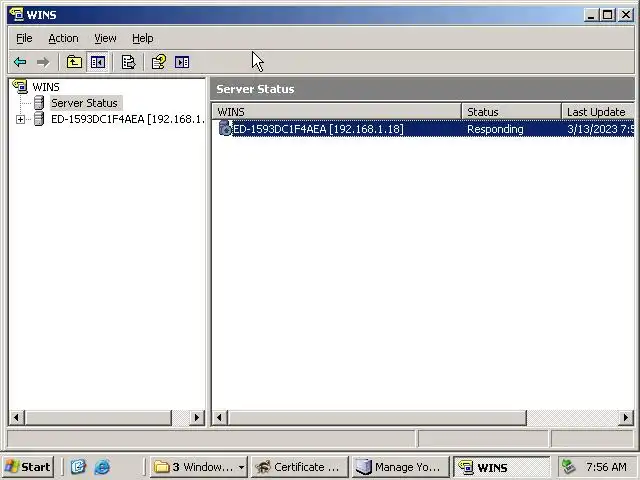Click WINS taskbar button

click(x=502, y=467)
